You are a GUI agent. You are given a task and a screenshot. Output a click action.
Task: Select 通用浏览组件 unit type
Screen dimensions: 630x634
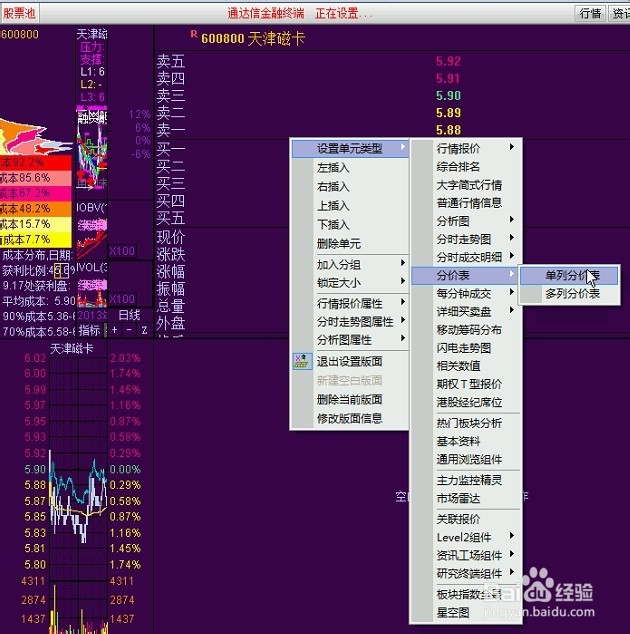point(467,459)
